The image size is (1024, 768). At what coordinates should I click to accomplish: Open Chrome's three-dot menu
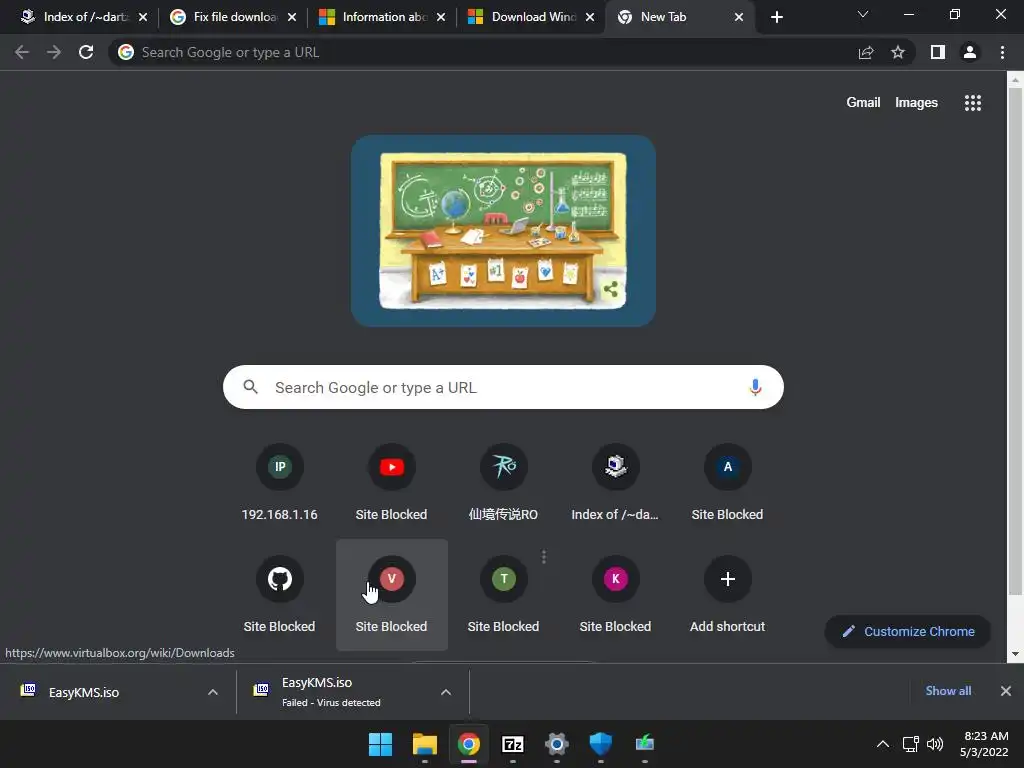point(1002,52)
